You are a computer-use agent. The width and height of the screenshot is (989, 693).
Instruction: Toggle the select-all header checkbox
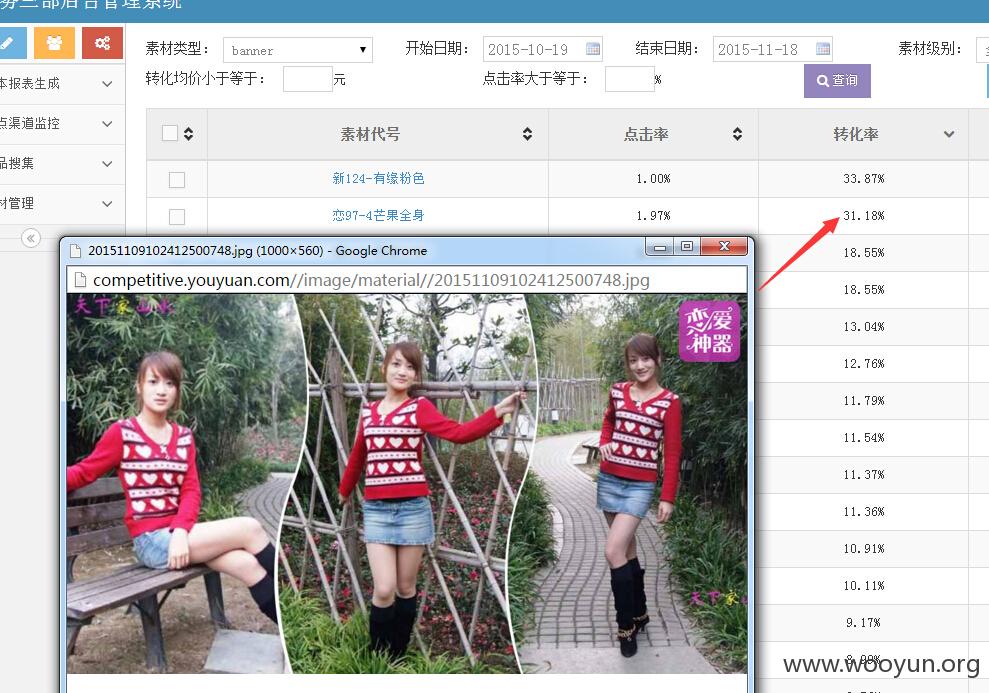click(170, 133)
